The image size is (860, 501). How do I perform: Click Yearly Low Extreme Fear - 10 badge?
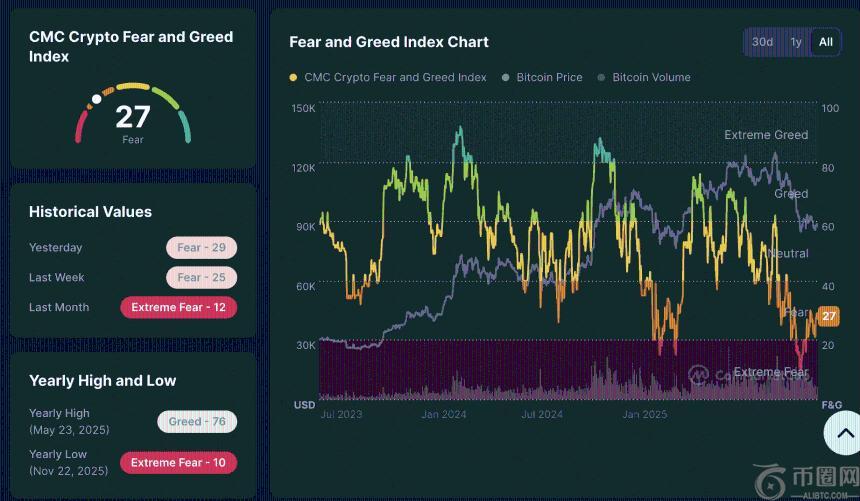point(178,463)
